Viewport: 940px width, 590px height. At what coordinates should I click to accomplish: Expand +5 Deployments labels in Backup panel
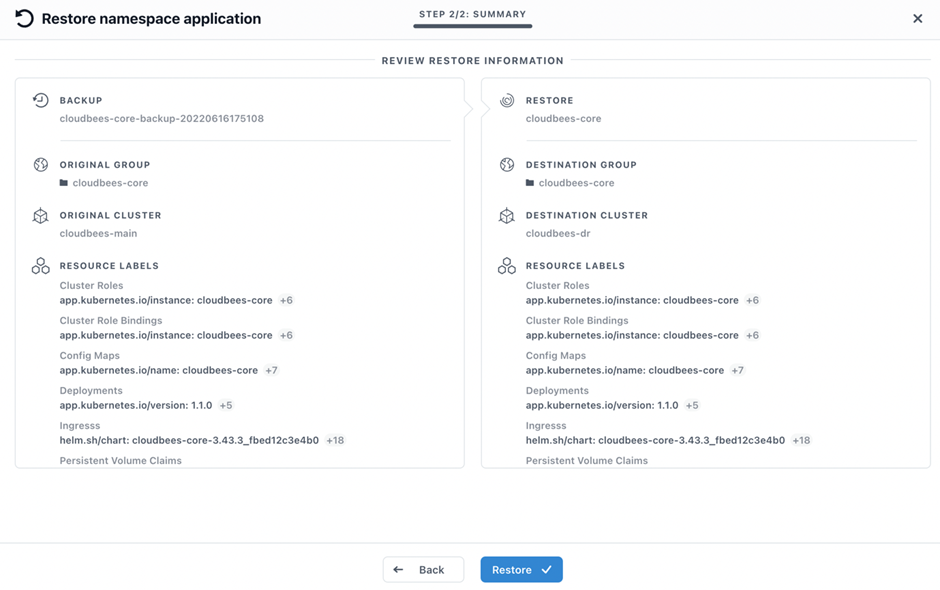pyautogui.click(x=225, y=405)
